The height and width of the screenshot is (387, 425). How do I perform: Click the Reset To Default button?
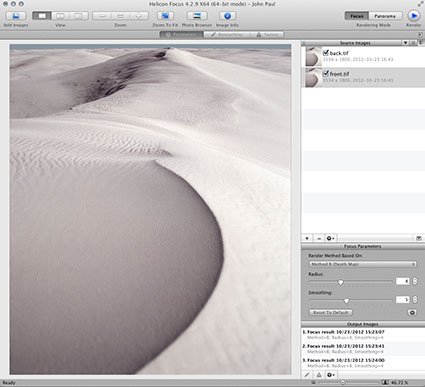click(x=331, y=313)
